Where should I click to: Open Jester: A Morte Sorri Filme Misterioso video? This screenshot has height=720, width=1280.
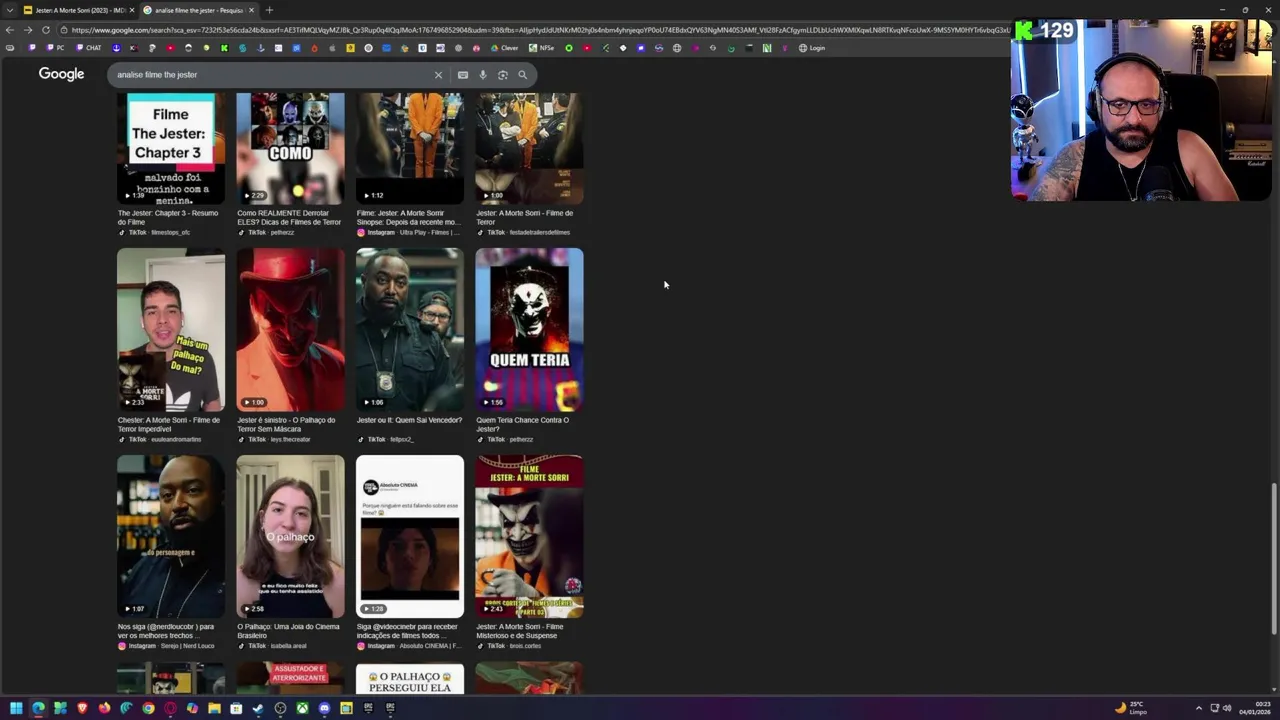pos(529,537)
